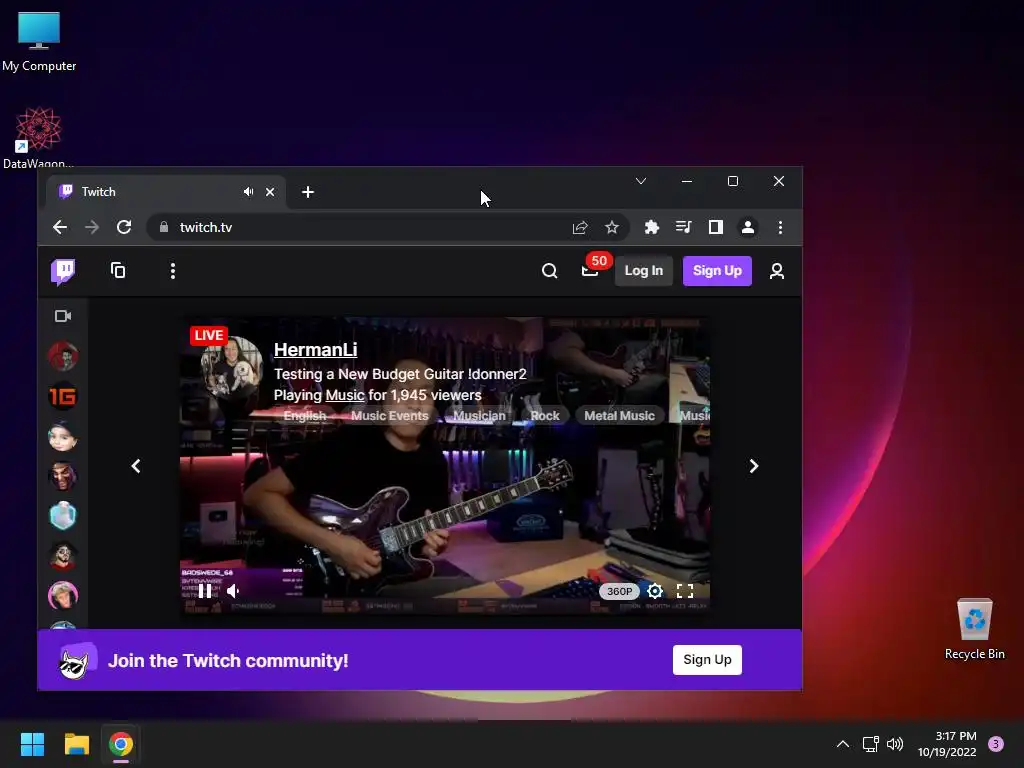This screenshot has width=1024, height=768.
Task: Share this page icon in address bar
Action: [580, 227]
